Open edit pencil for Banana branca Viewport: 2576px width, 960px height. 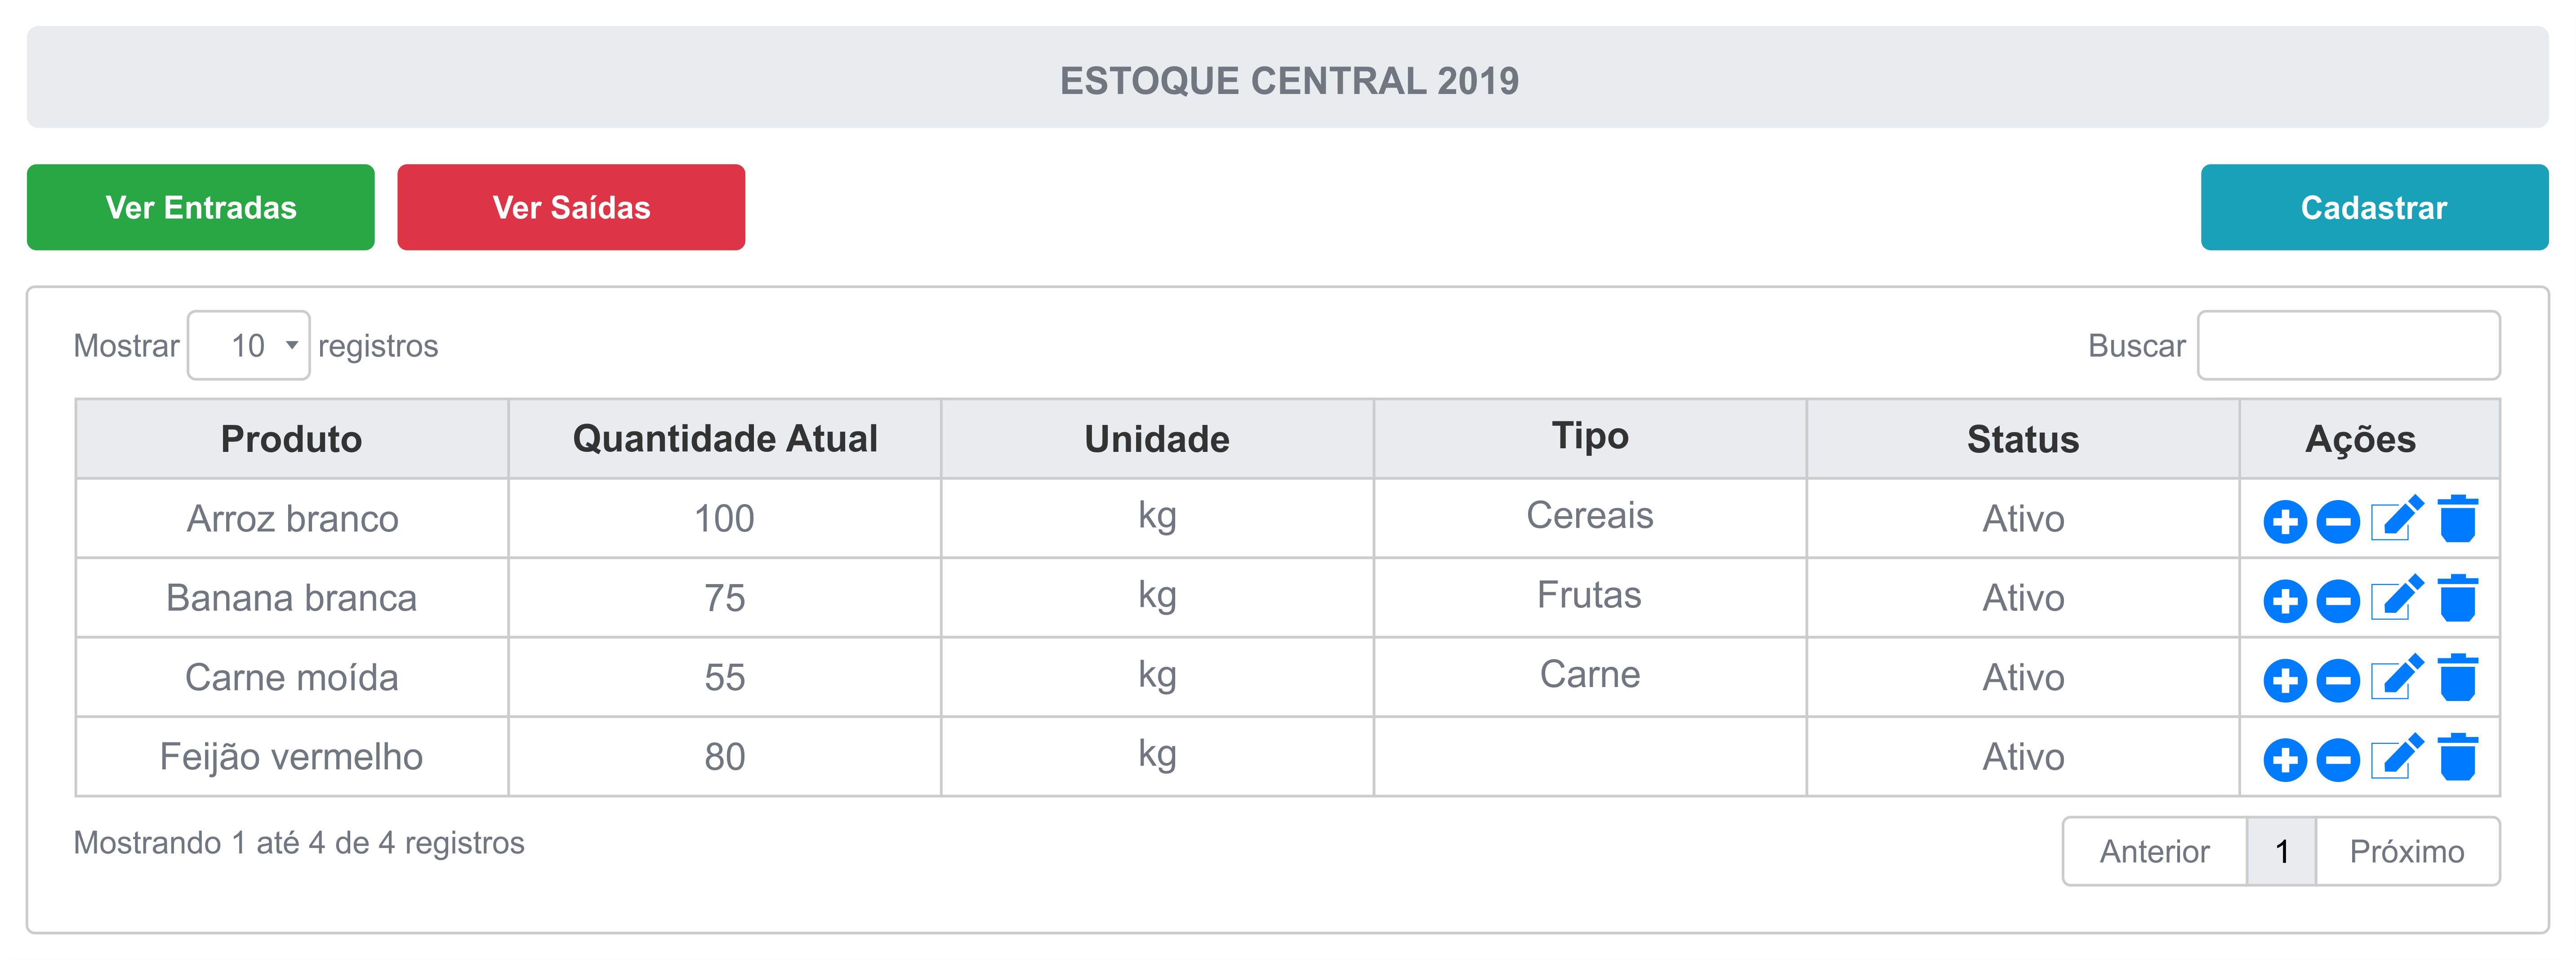pos(2397,598)
